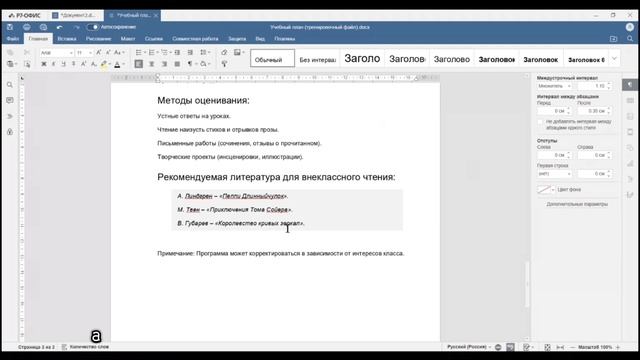Image resolution: width=640 pixels, height=360 pixels.
Task: Click the Cut scissors icon
Action: click(x=27, y=53)
